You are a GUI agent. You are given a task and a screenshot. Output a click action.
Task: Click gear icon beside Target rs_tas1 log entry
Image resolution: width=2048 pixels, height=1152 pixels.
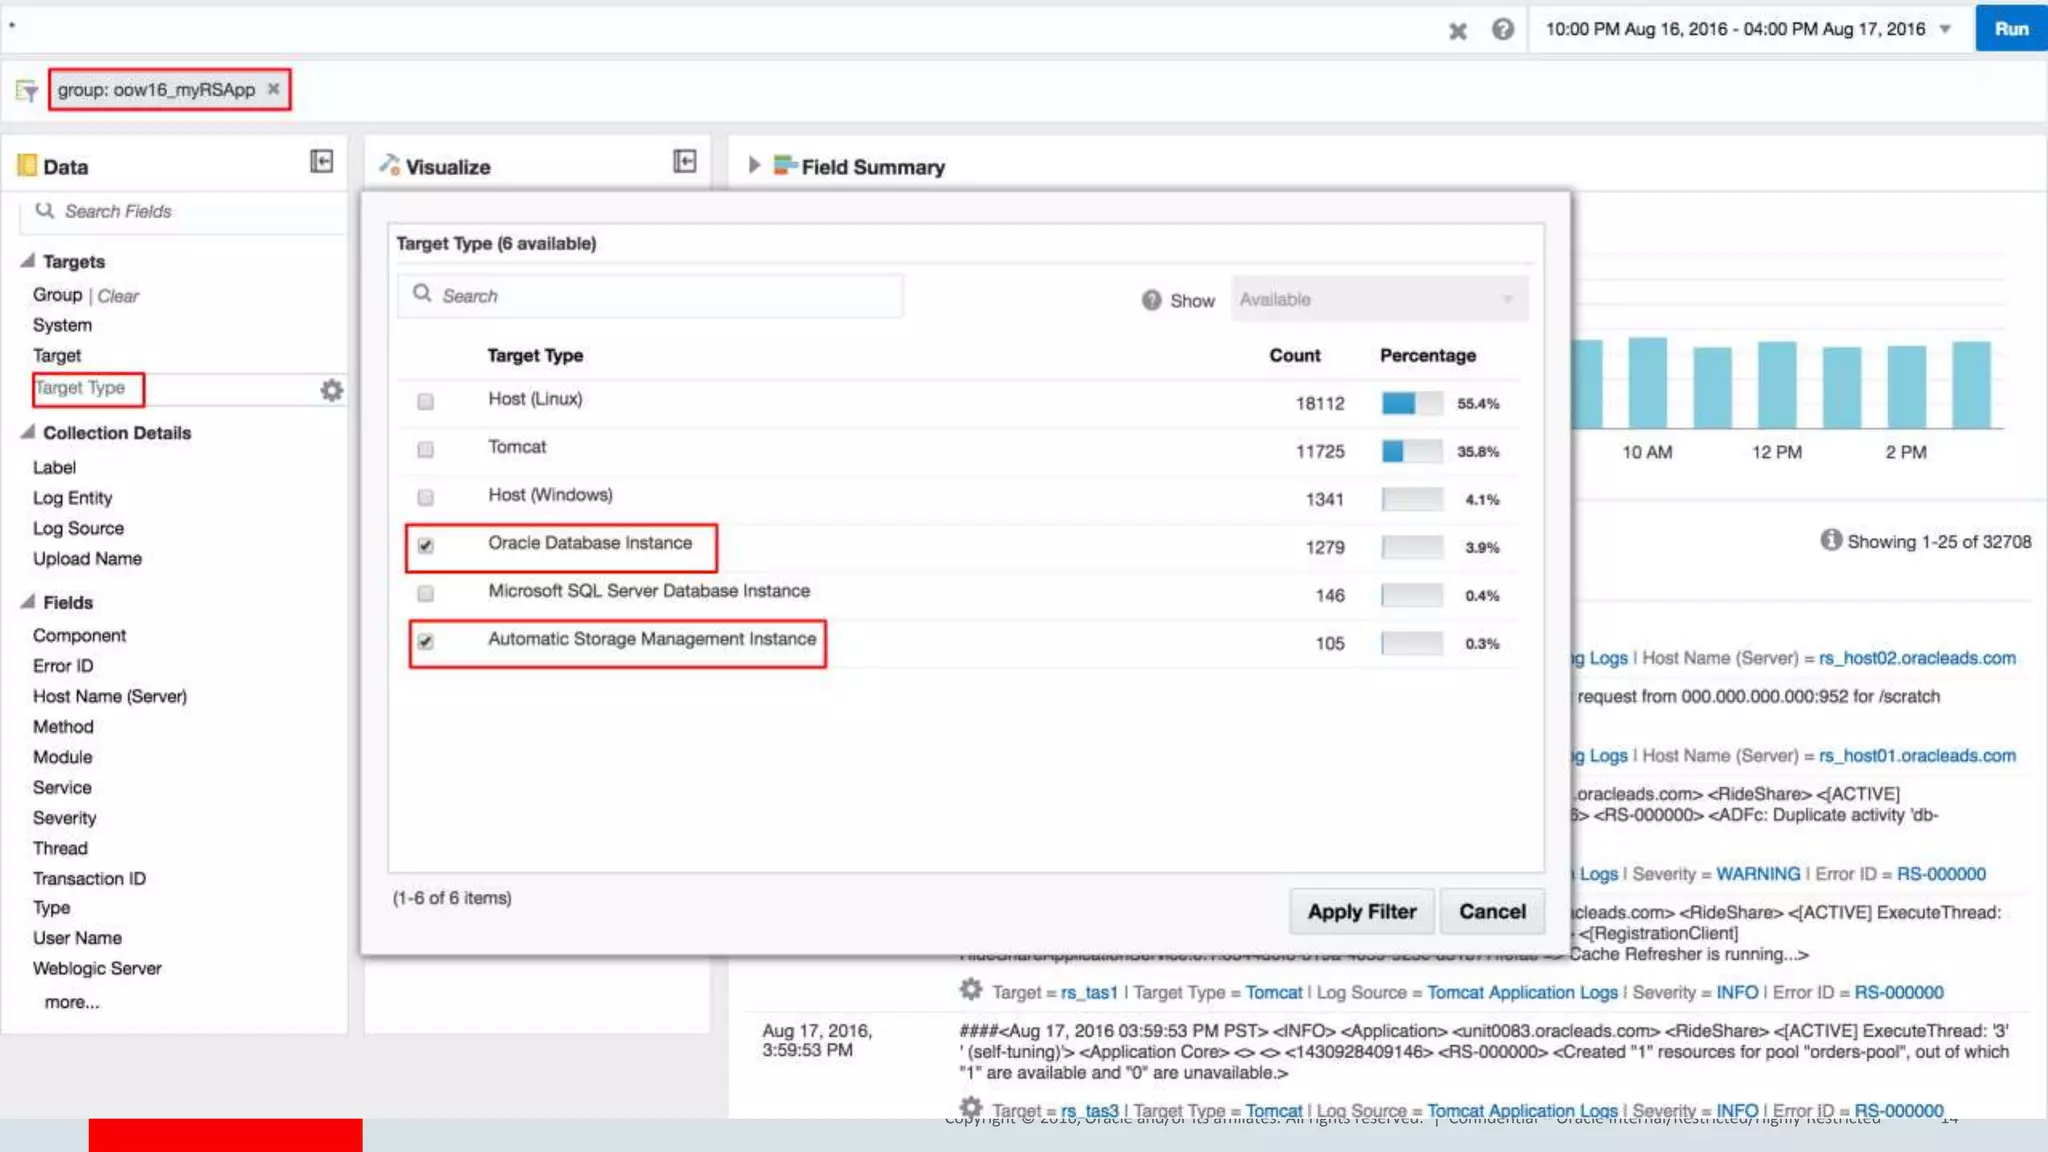click(970, 990)
